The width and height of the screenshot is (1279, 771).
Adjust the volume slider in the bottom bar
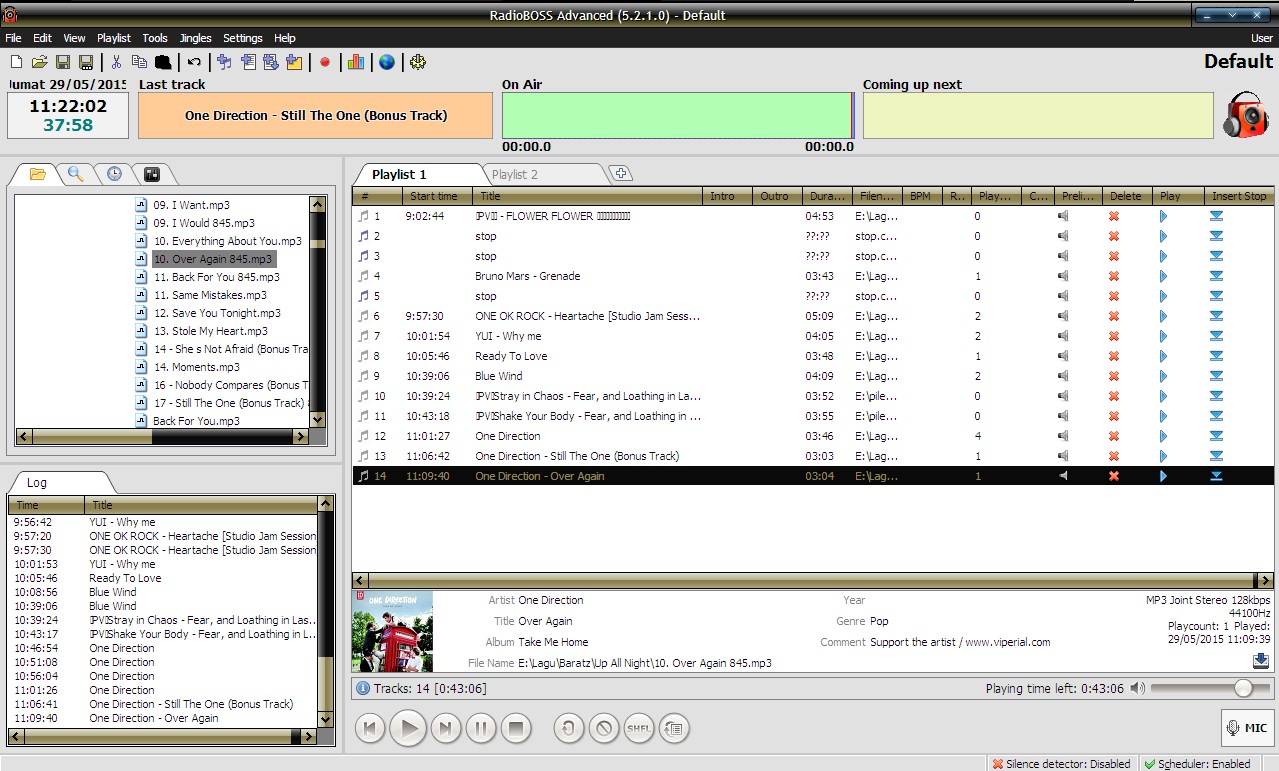point(1243,688)
